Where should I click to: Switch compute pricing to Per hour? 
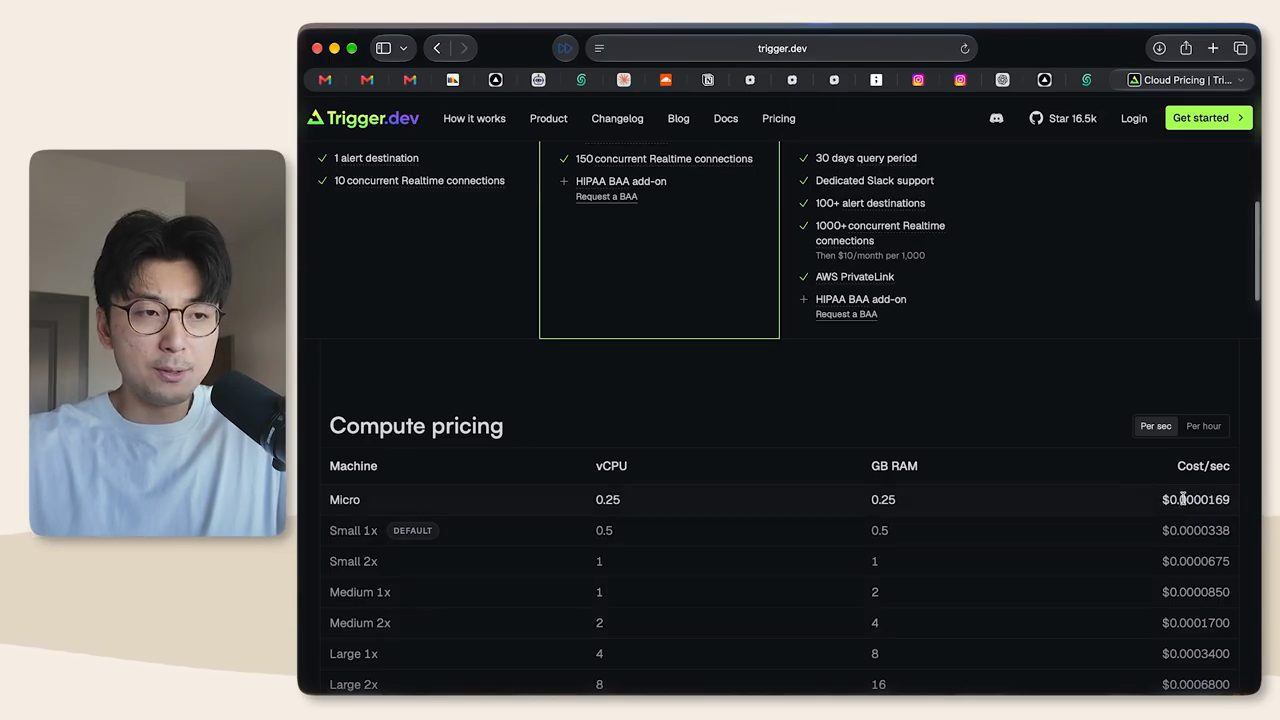pyautogui.click(x=1203, y=426)
